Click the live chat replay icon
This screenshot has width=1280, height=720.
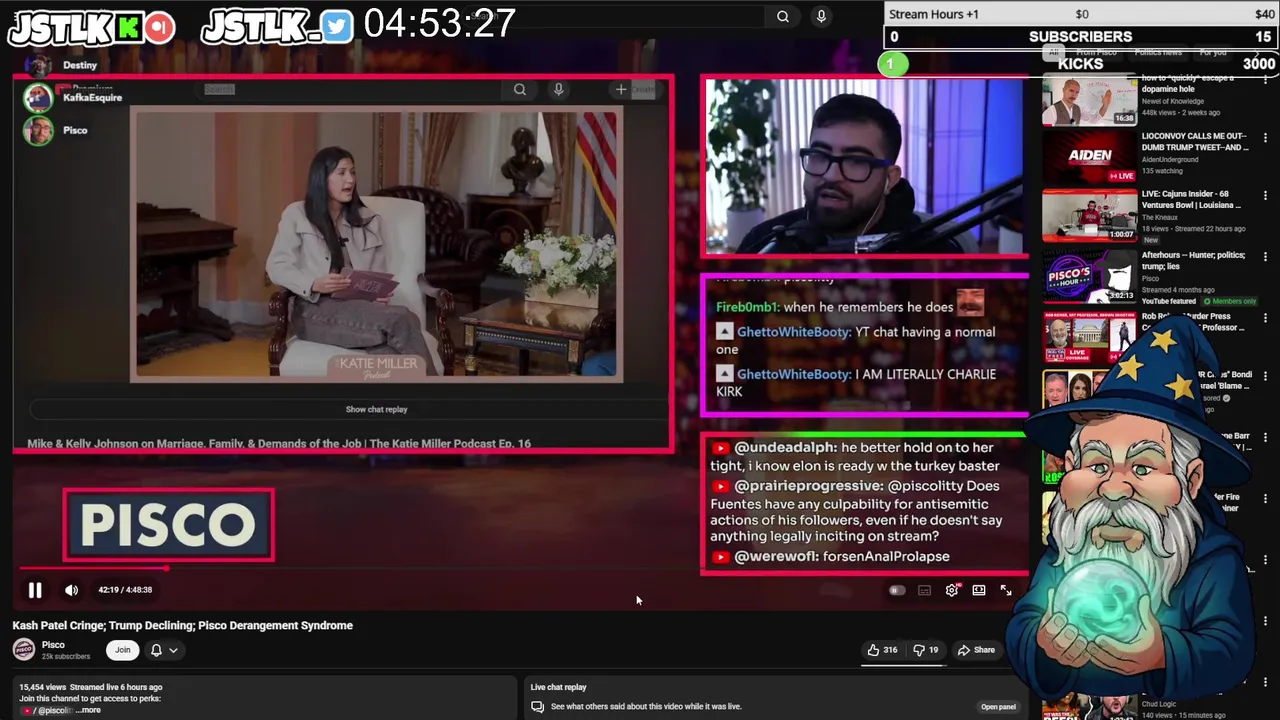(x=537, y=707)
